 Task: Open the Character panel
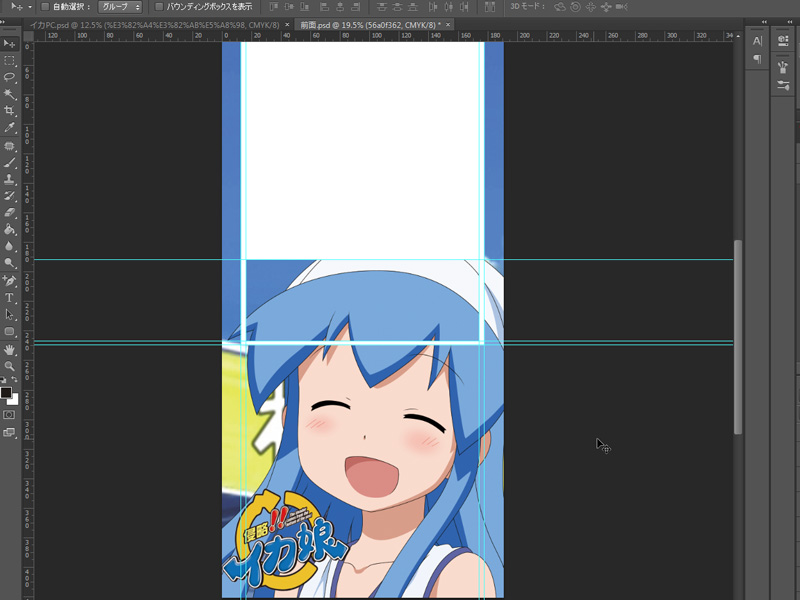(758, 41)
